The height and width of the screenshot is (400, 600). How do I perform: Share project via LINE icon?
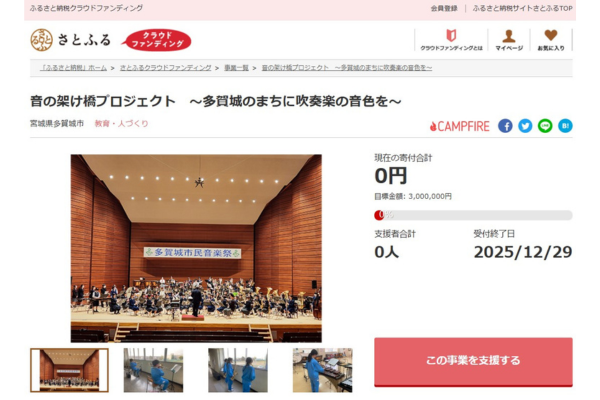click(x=545, y=126)
